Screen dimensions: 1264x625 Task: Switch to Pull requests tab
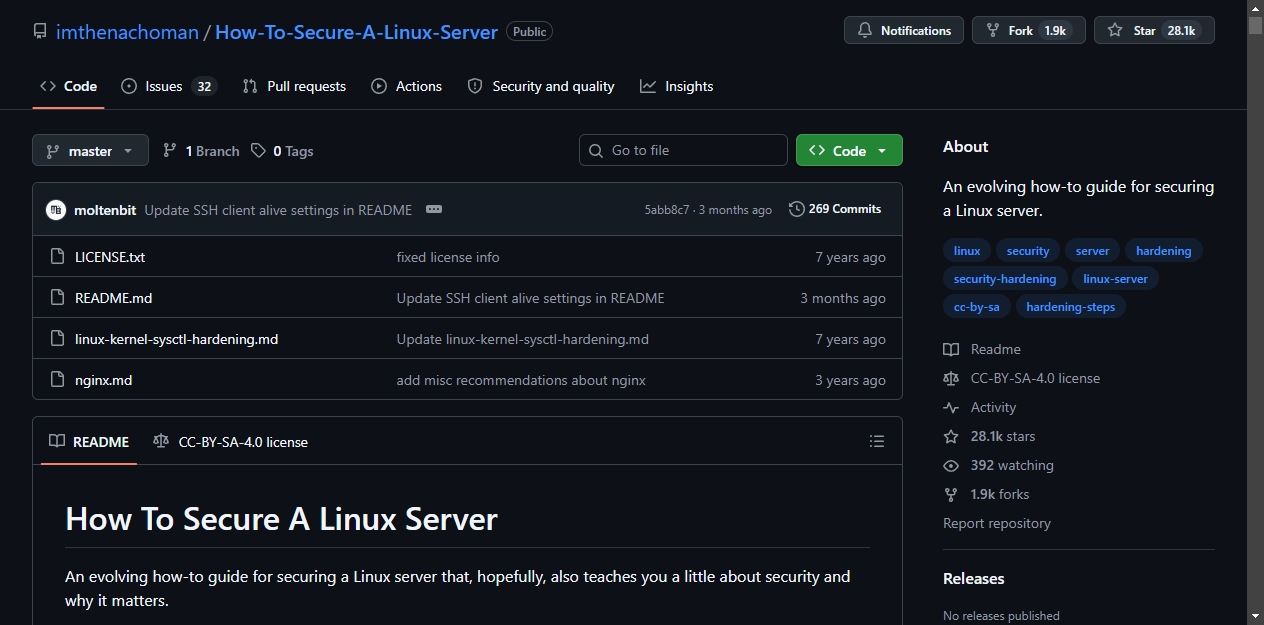click(x=294, y=86)
